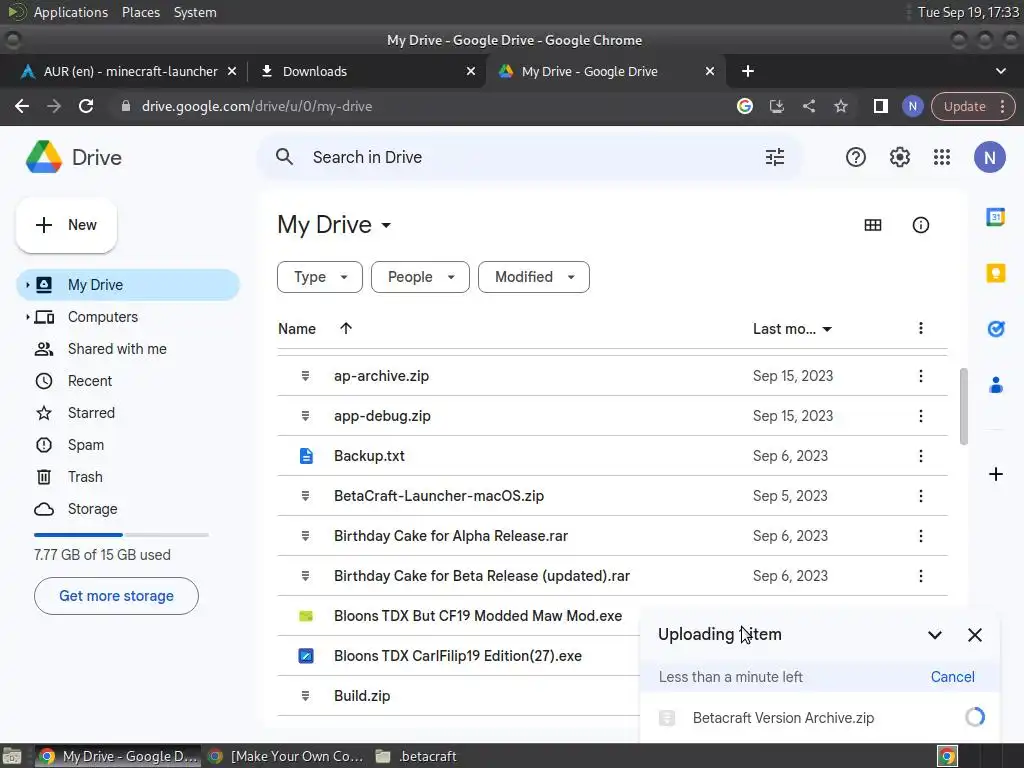Reload the page in Chrome
The width and height of the screenshot is (1024, 768).
[x=86, y=106]
